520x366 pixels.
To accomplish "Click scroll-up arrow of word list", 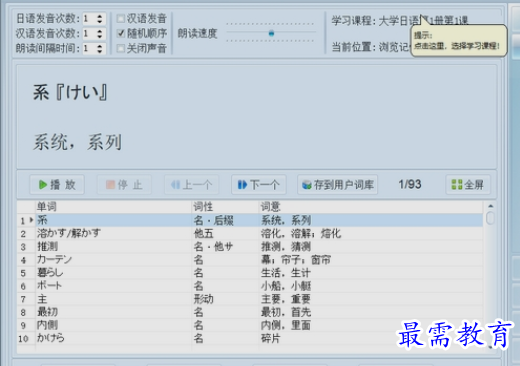I will [490, 206].
